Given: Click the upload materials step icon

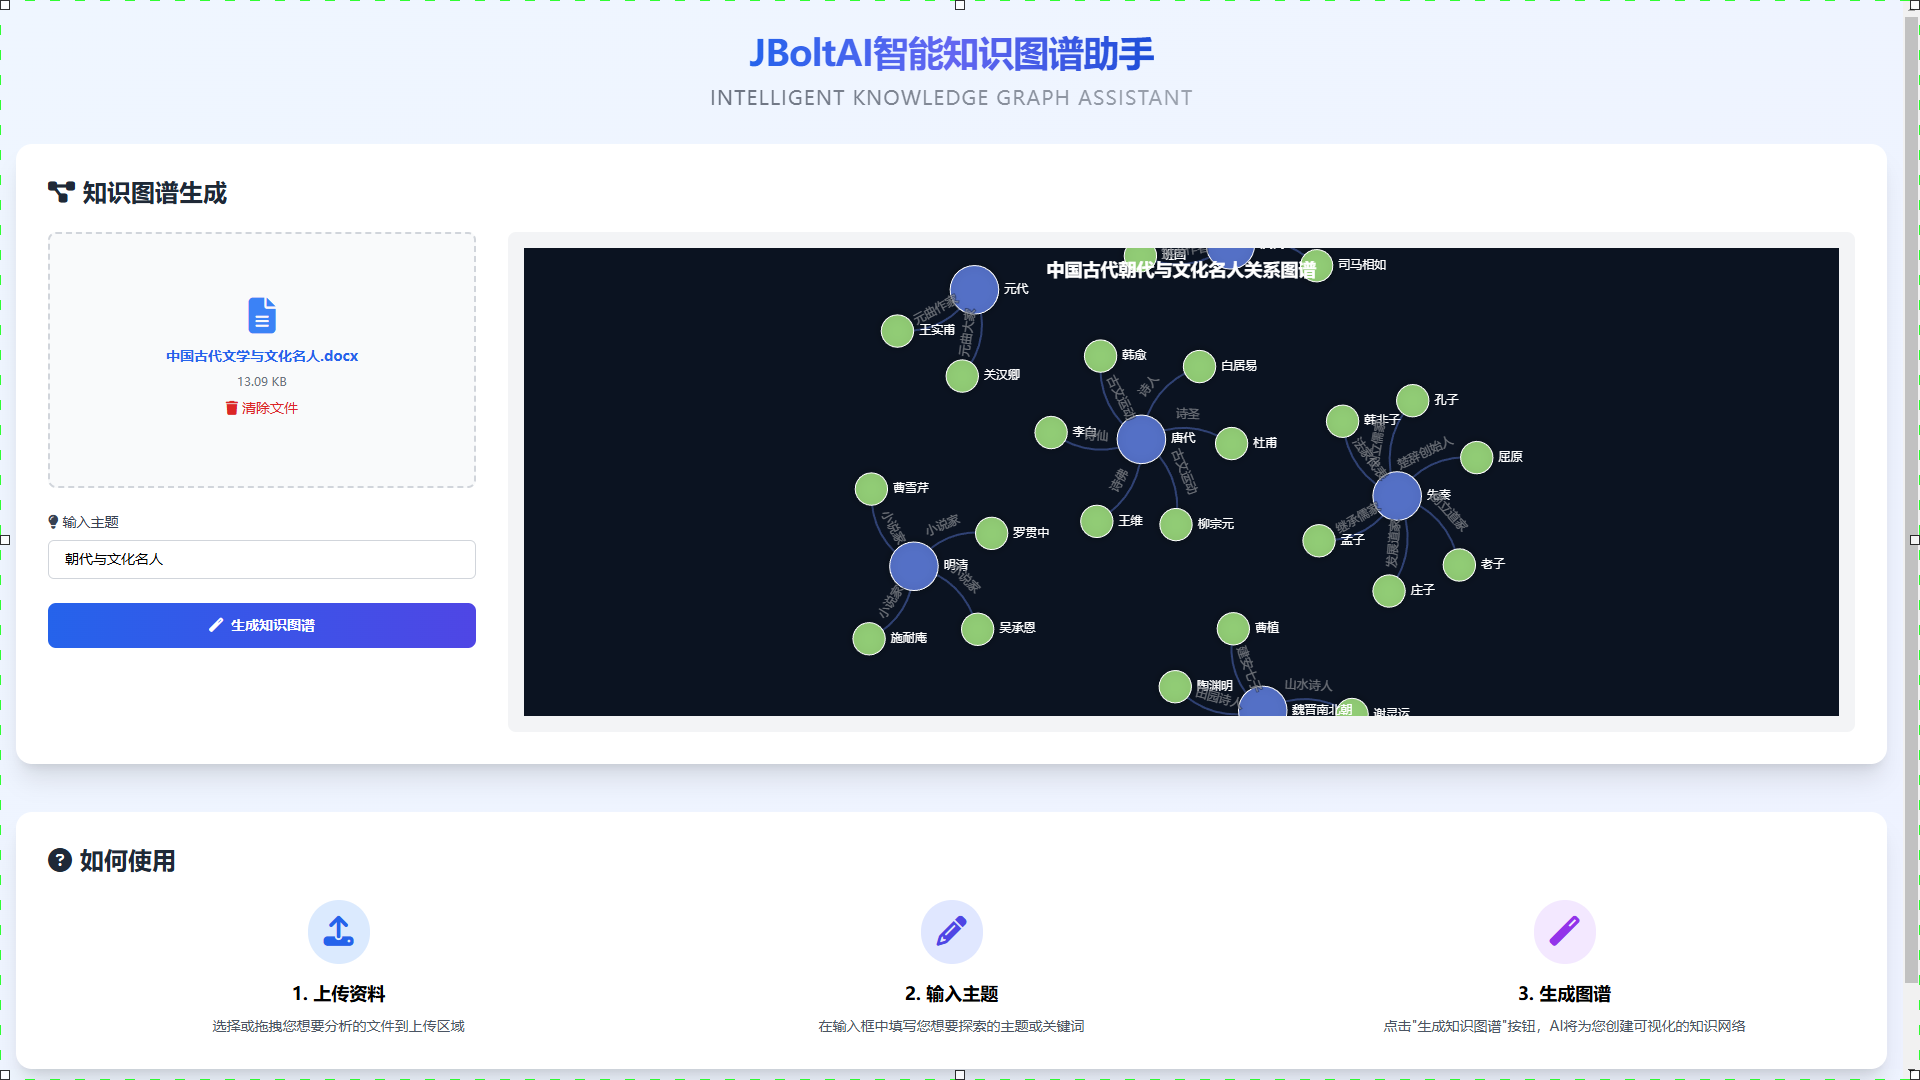Looking at the screenshot, I should 339,932.
